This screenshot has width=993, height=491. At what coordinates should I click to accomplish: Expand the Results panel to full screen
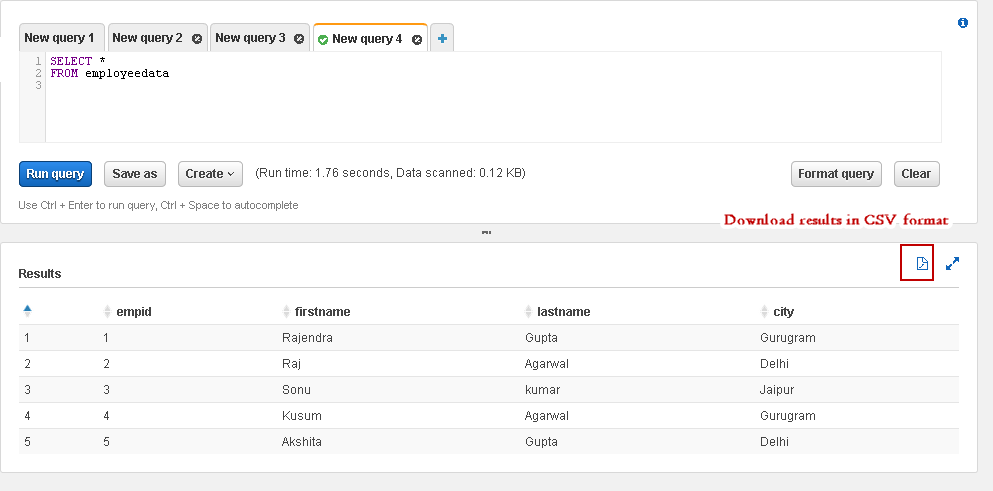pos(952,263)
